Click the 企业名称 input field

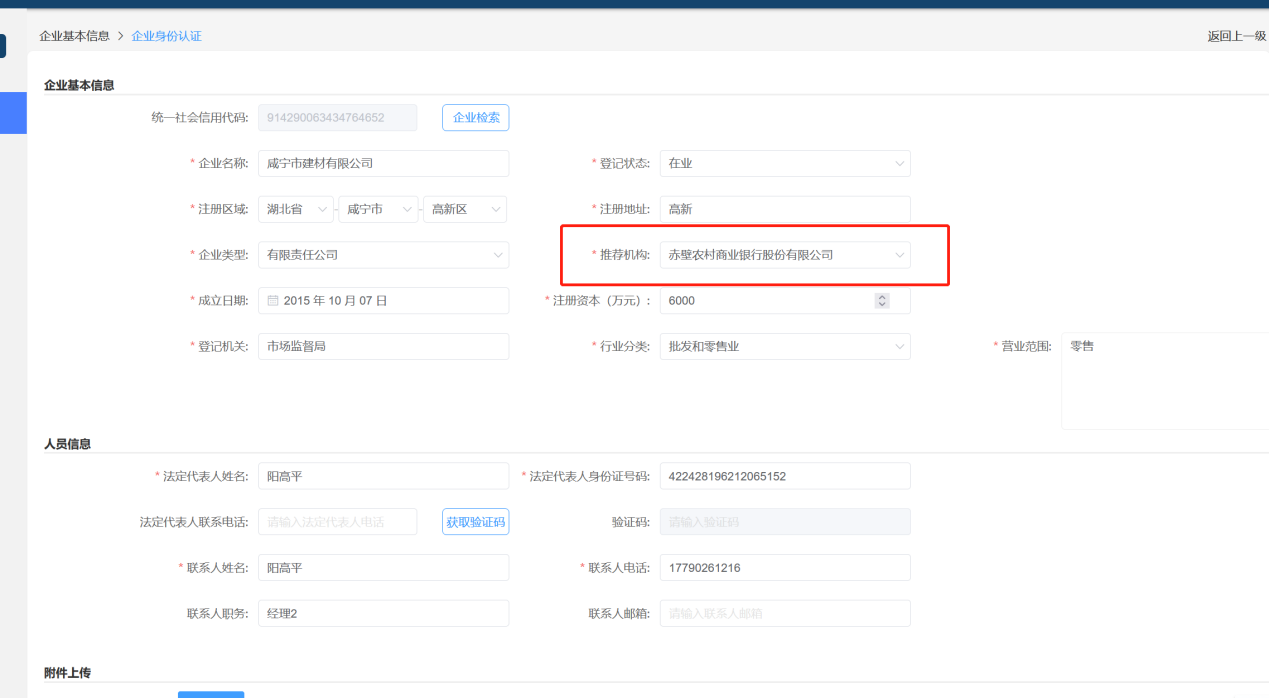pyautogui.click(x=383, y=163)
